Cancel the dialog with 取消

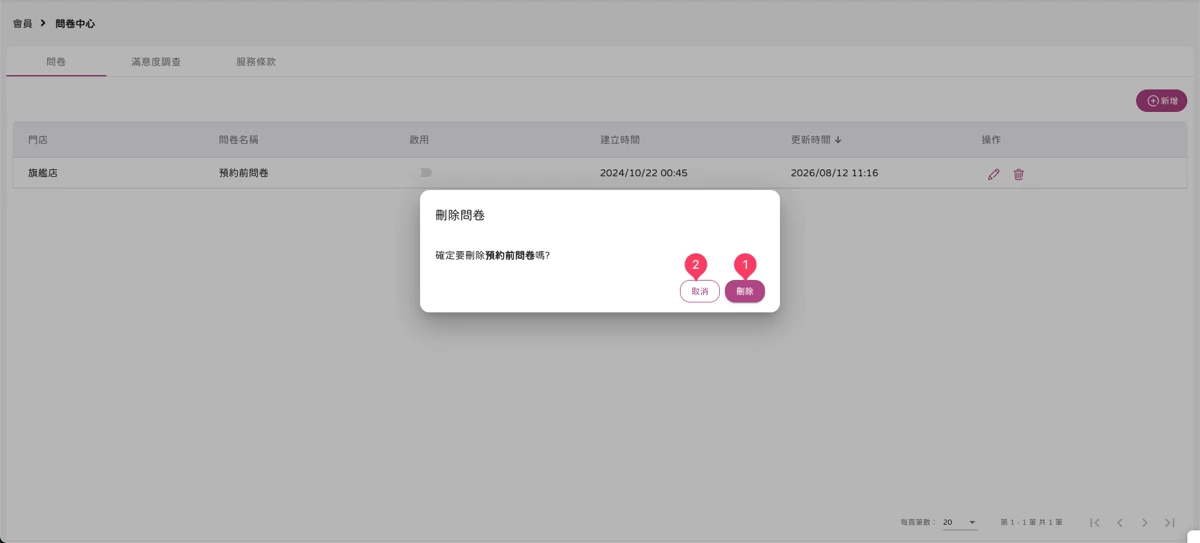(x=700, y=291)
